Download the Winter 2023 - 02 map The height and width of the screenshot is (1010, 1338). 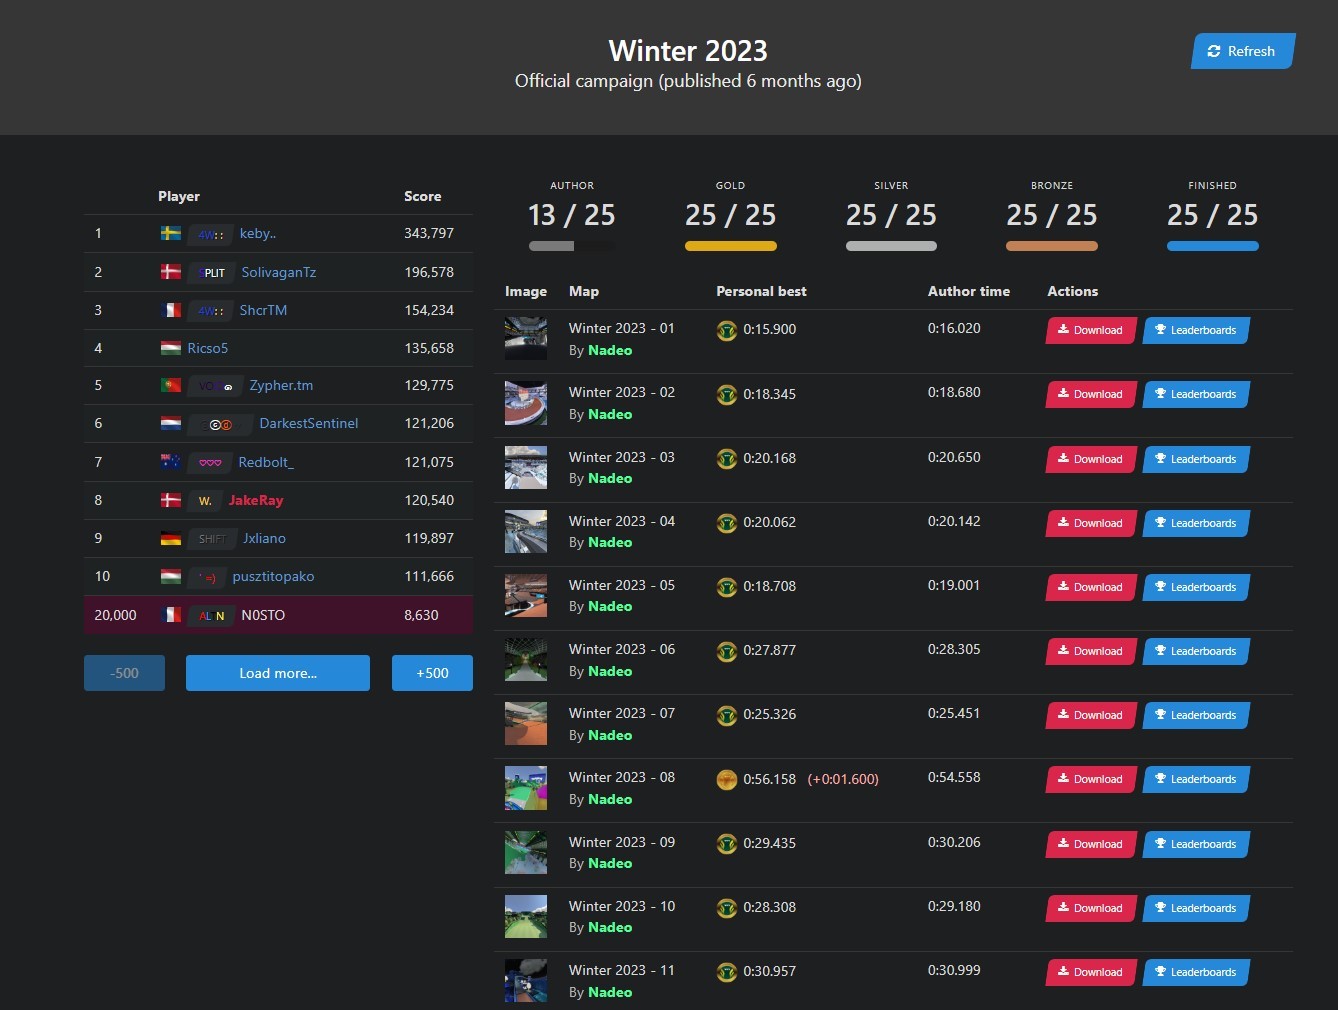pyautogui.click(x=1090, y=394)
